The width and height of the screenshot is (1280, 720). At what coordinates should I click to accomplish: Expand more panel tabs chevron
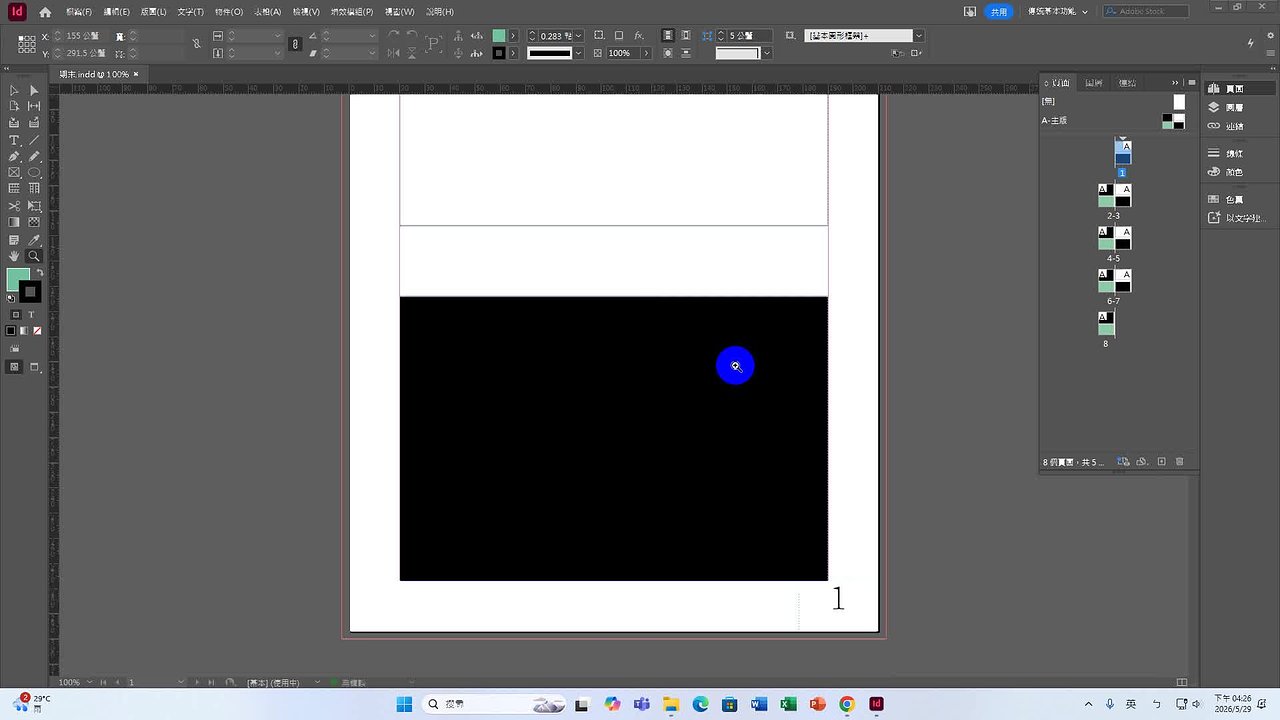[x=1175, y=83]
